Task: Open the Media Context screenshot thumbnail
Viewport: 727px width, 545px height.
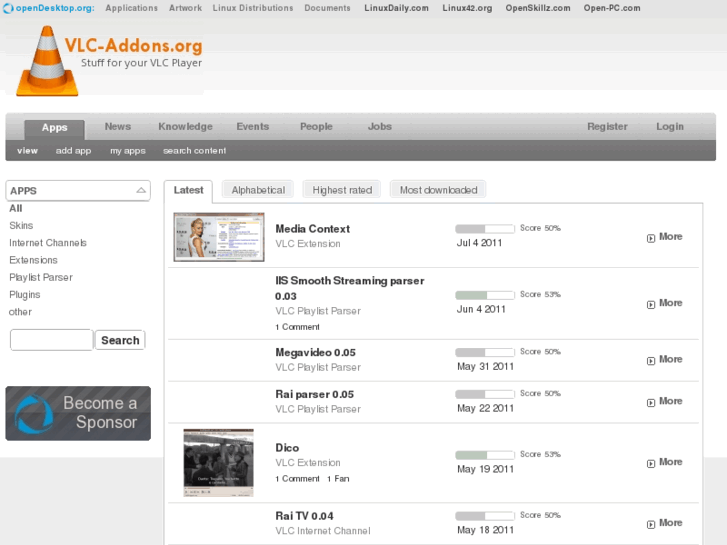Action: 219,237
